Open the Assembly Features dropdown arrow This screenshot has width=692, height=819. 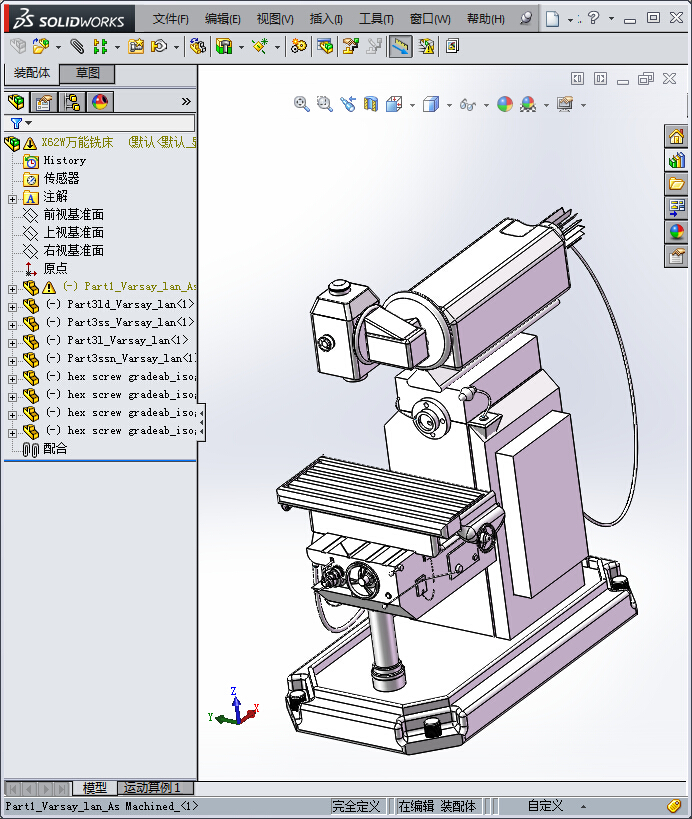pos(241,48)
